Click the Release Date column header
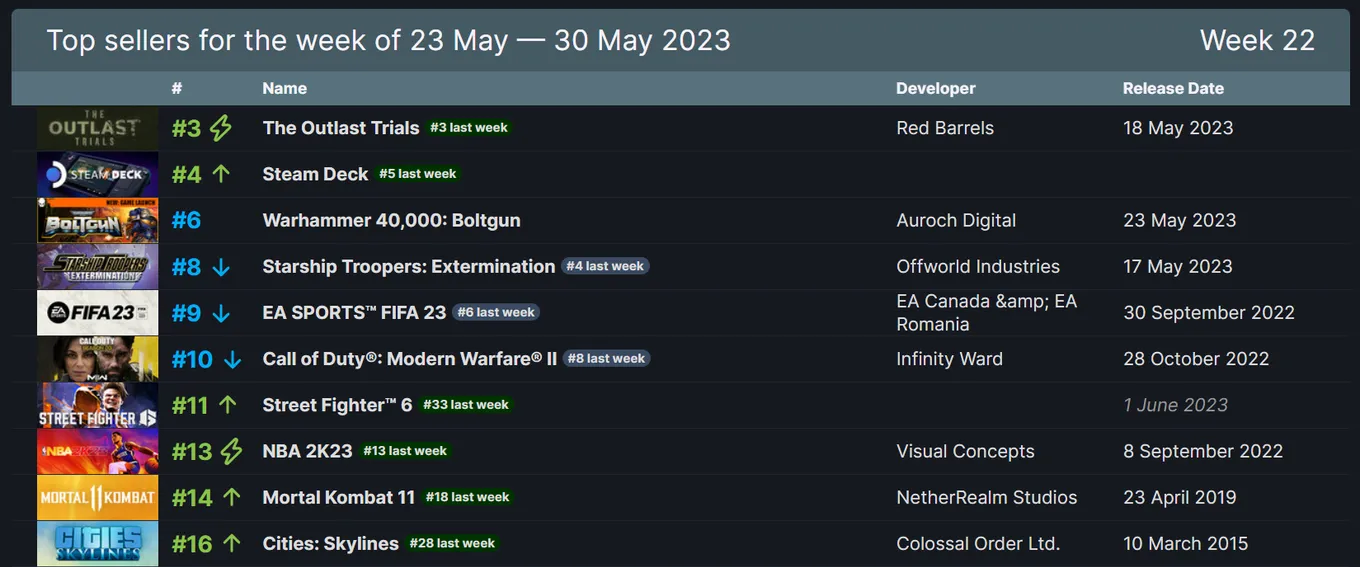 click(1173, 88)
